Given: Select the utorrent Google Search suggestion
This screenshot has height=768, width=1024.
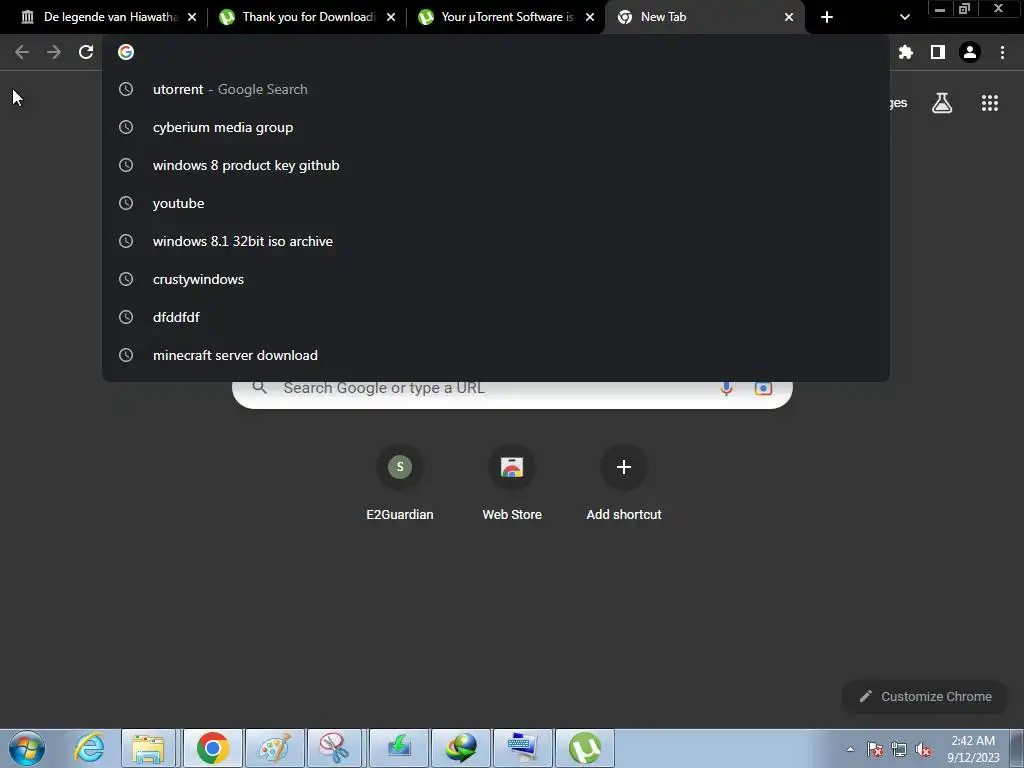Looking at the screenshot, I should pos(496,89).
